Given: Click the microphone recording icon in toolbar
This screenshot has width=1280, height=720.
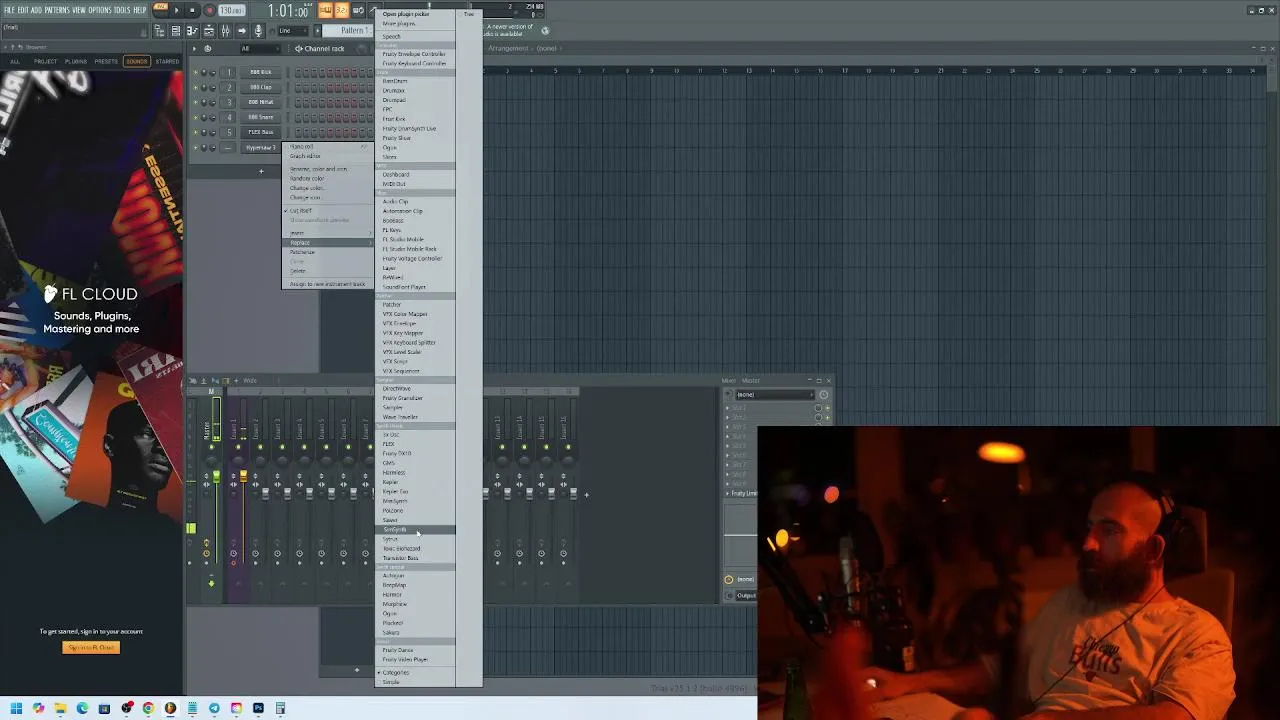Looking at the screenshot, I should tap(258, 31).
